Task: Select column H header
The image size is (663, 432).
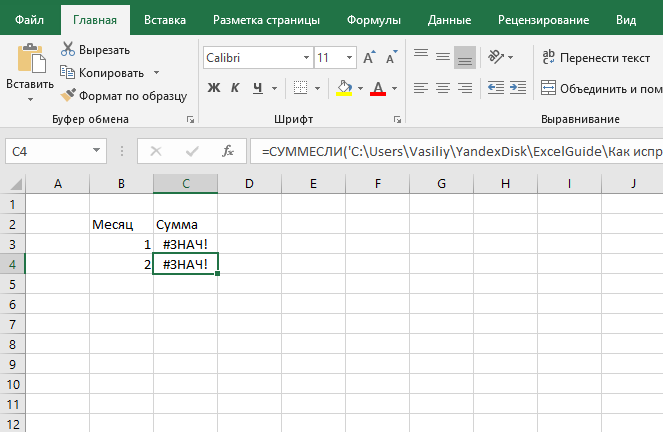Action: click(x=505, y=183)
